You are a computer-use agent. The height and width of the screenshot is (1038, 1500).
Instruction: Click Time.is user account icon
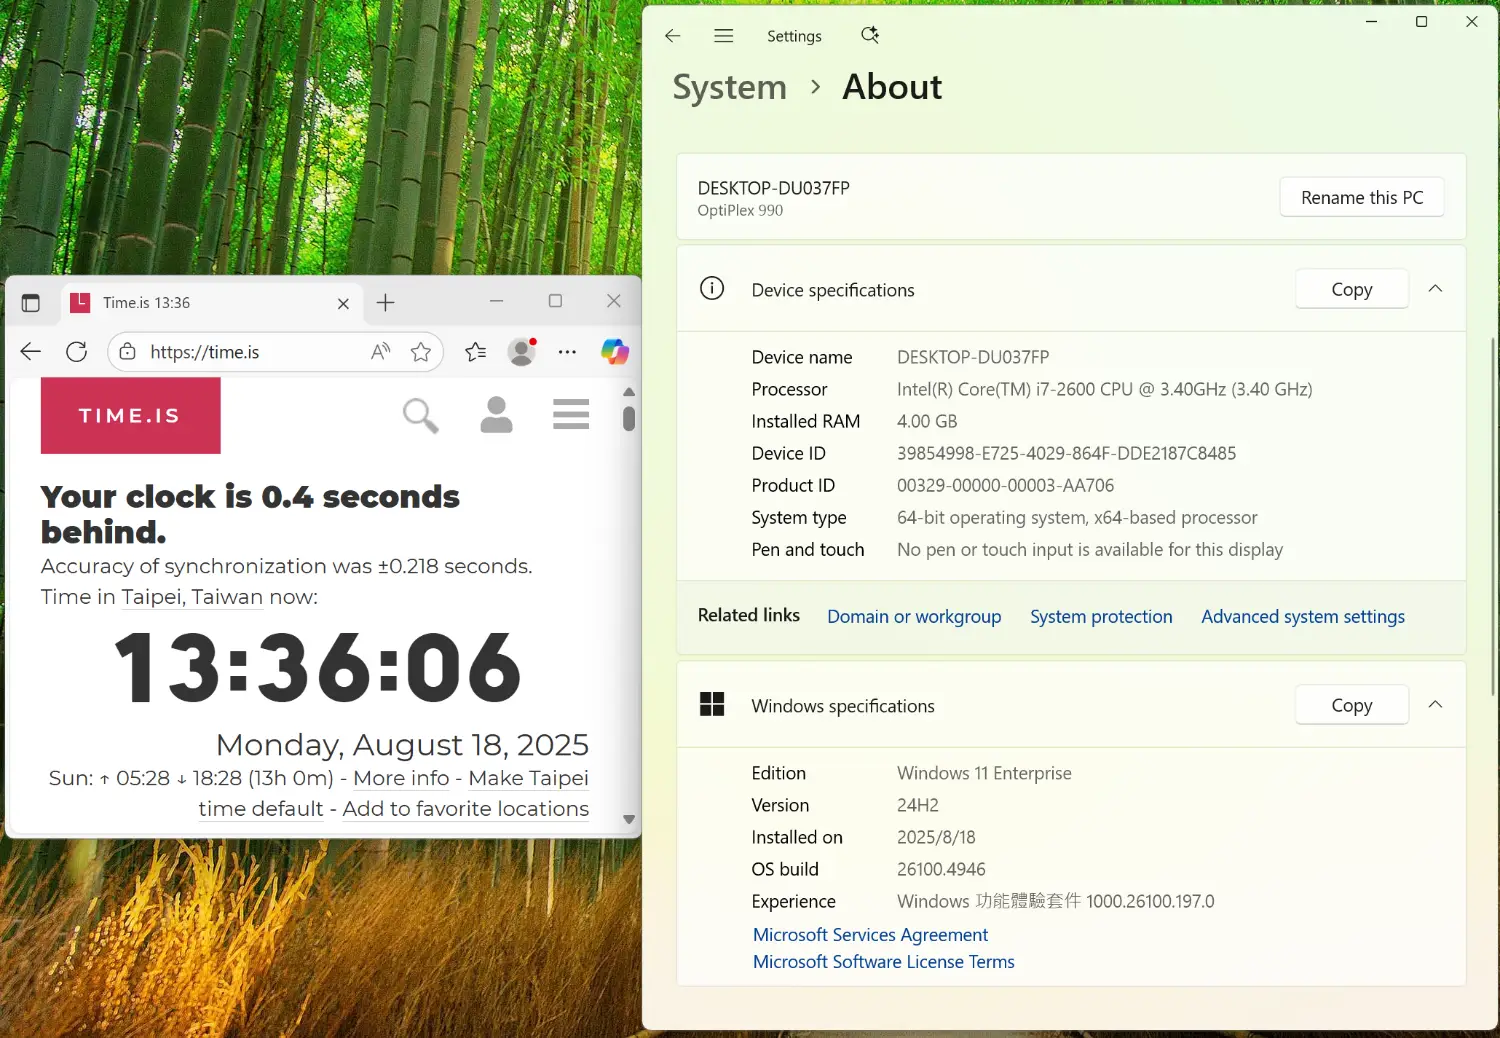(496, 414)
